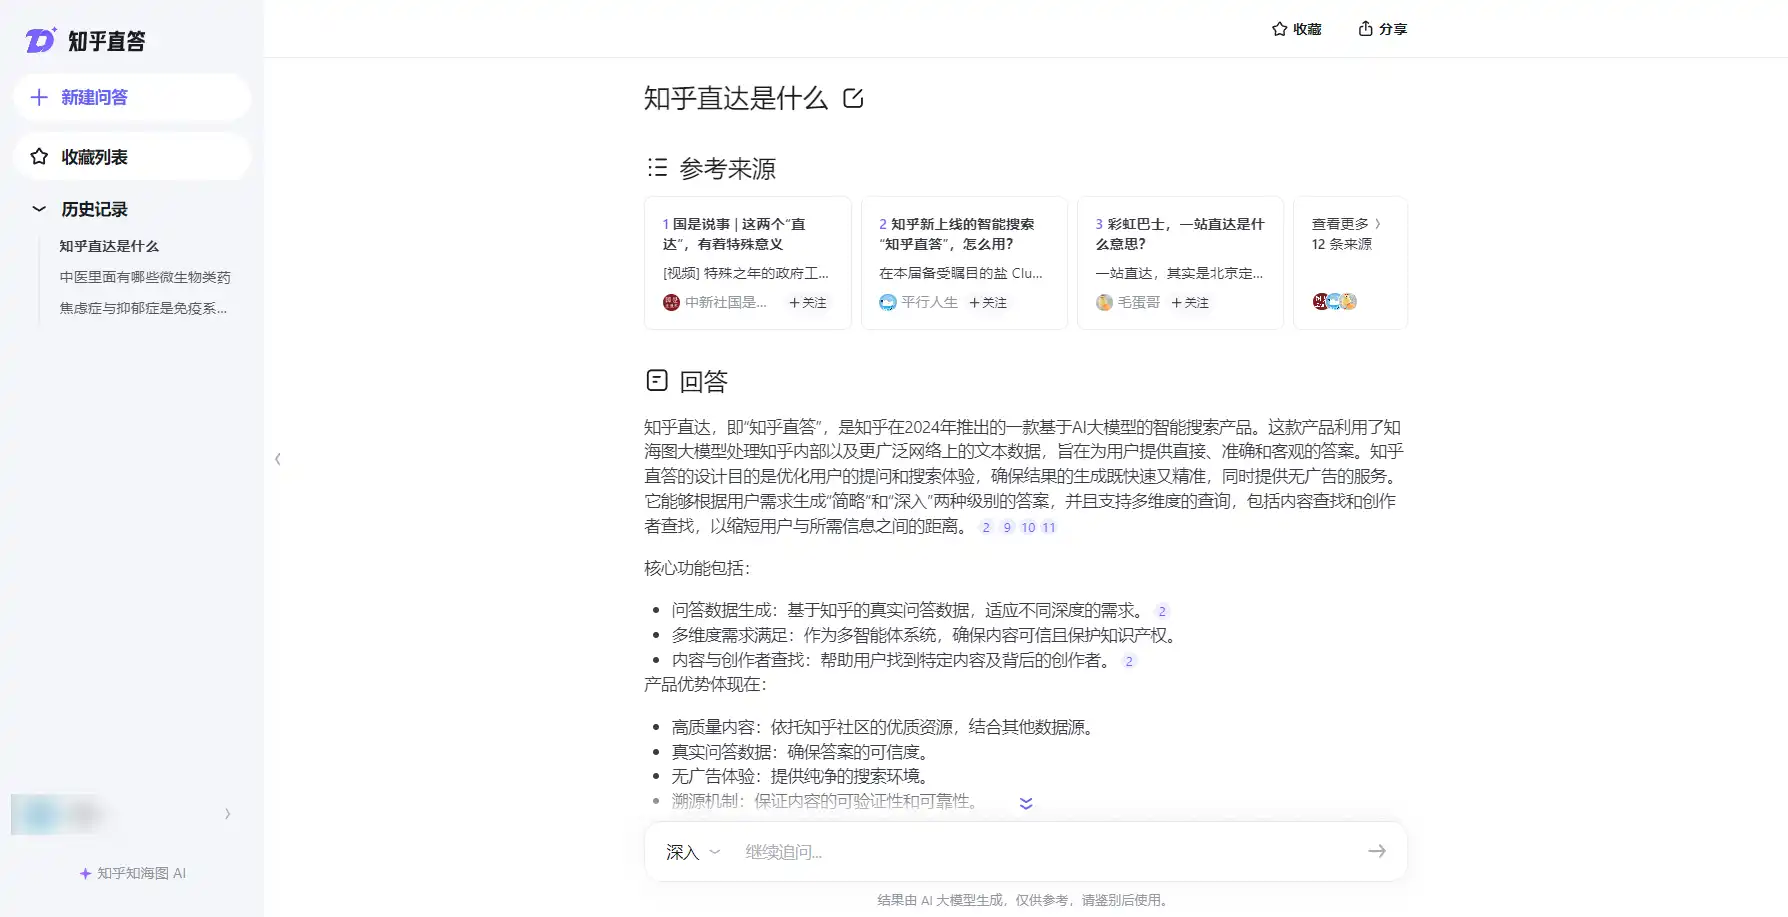Click the 知乎直答 logo icon
Screen dimensions: 1788x917
click(41, 40)
